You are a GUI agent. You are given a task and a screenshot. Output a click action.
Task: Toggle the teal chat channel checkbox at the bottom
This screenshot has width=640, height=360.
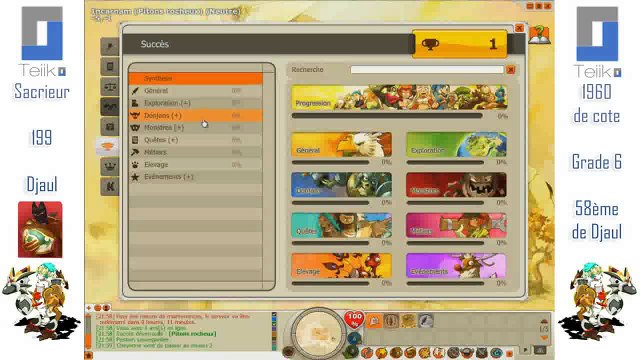coord(274,348)
